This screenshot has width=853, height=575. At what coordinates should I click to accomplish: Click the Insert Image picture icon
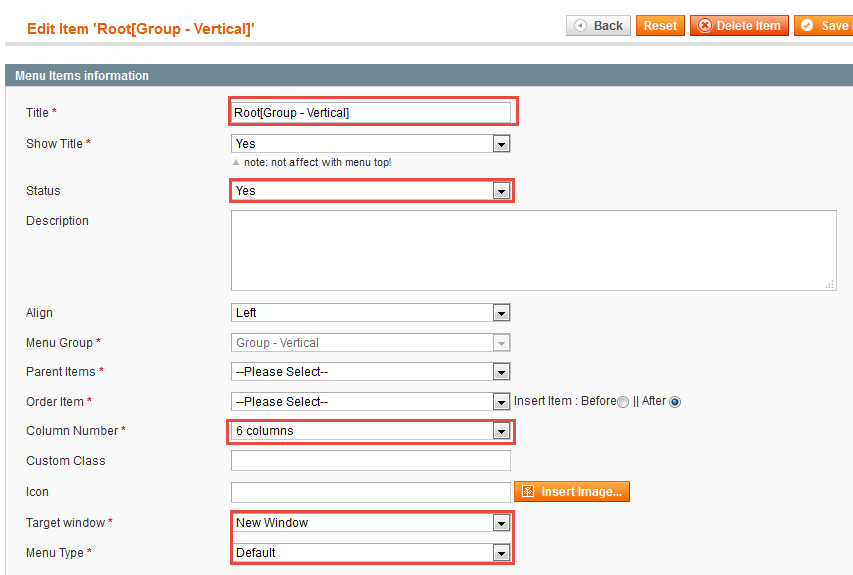pyautogui.click(x=528, y=491)
